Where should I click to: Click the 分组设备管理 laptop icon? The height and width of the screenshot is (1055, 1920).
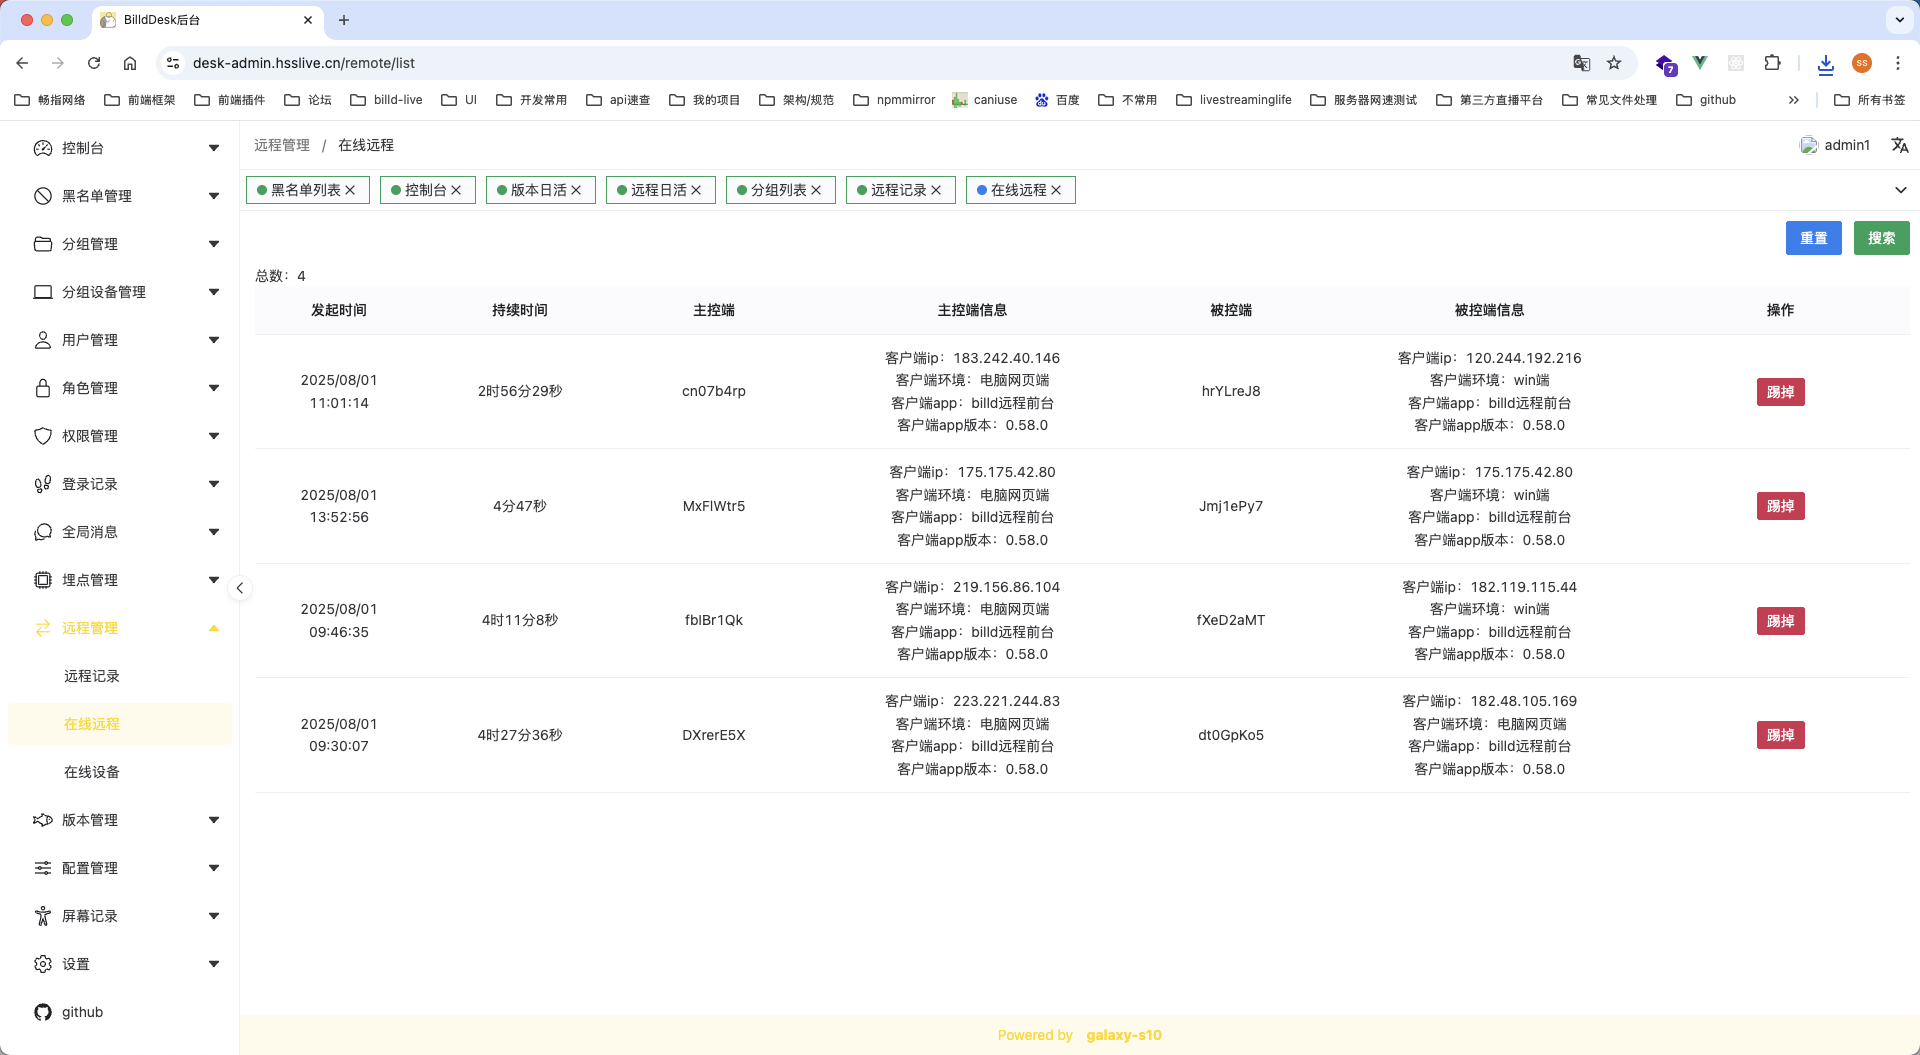point(43,292)
